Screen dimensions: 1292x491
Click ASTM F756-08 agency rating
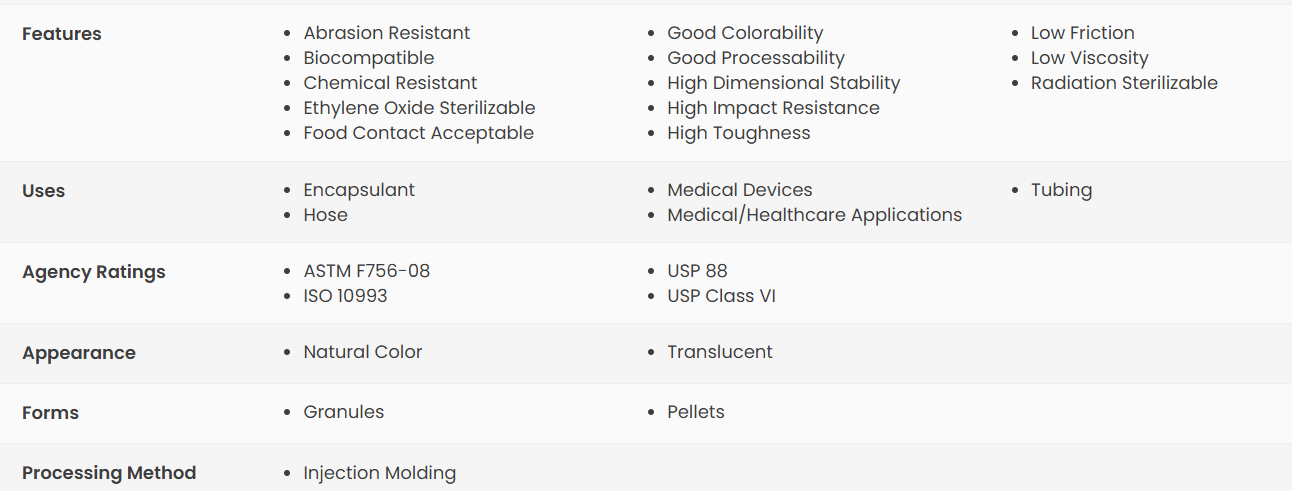366,271
